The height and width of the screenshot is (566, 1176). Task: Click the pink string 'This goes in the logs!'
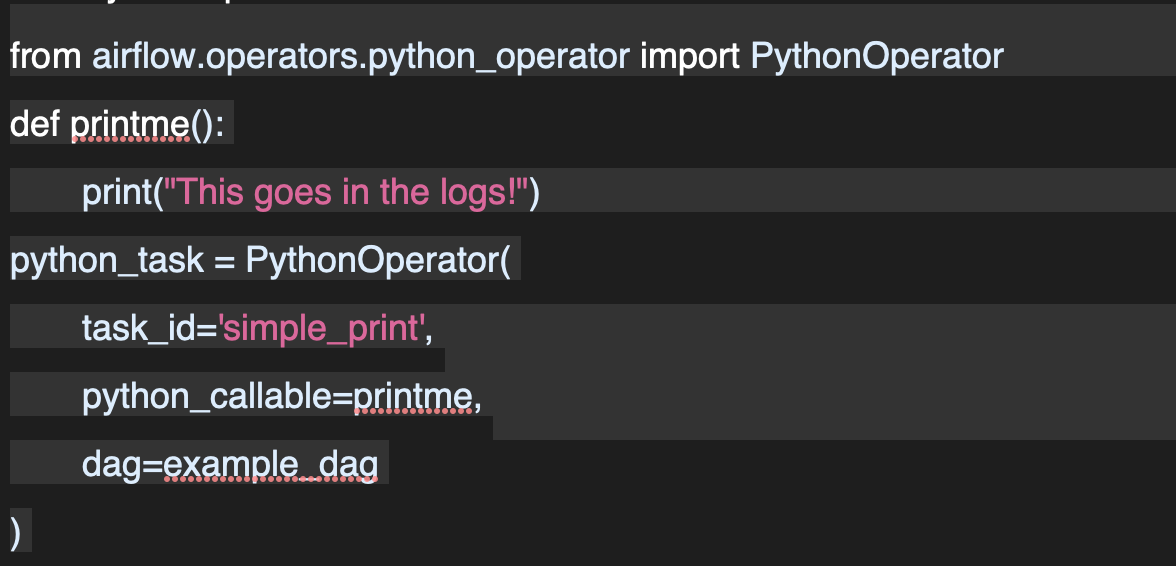346,192
